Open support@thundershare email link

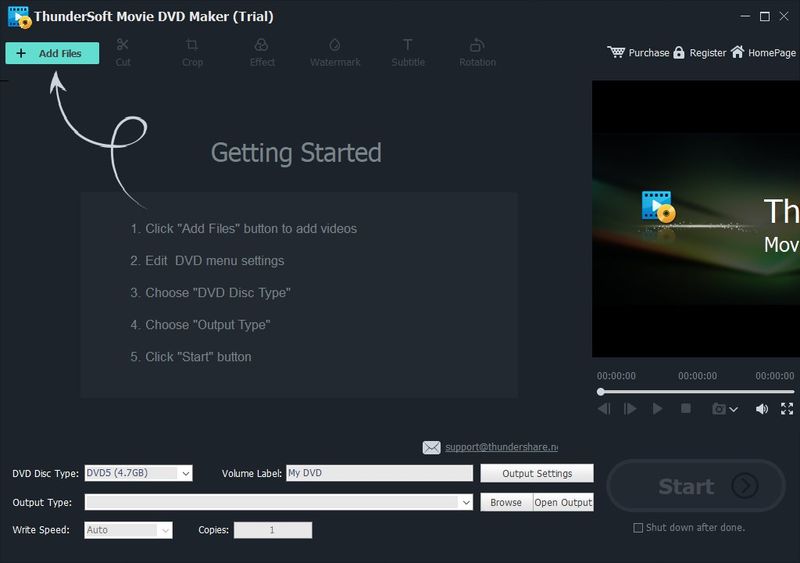pos(502,447)
